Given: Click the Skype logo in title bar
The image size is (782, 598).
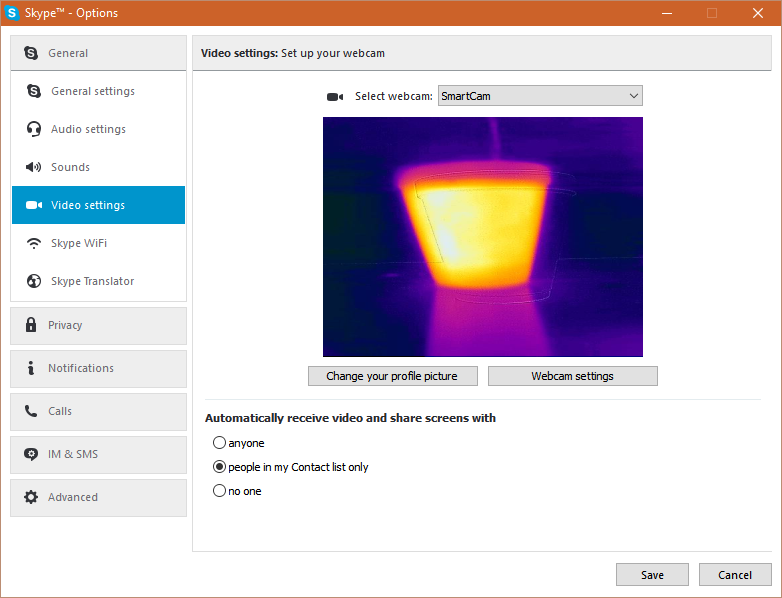Looking at the screenshot, I should coord(12,13).
